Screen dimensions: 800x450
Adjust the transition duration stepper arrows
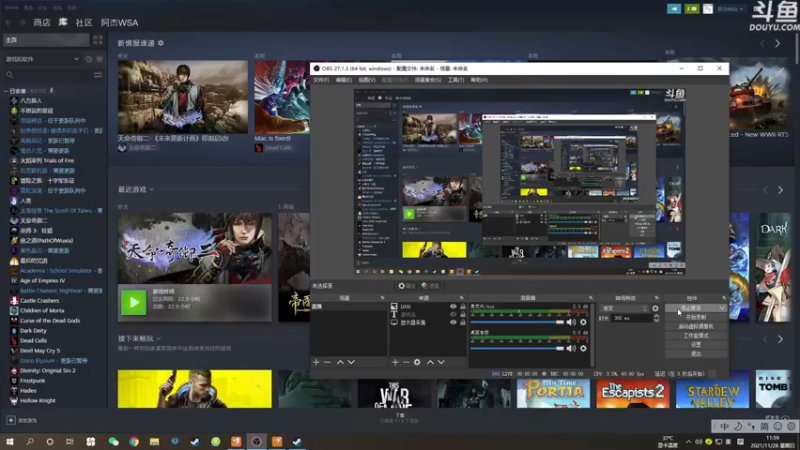pyautogui.click(x=656, y=318)
